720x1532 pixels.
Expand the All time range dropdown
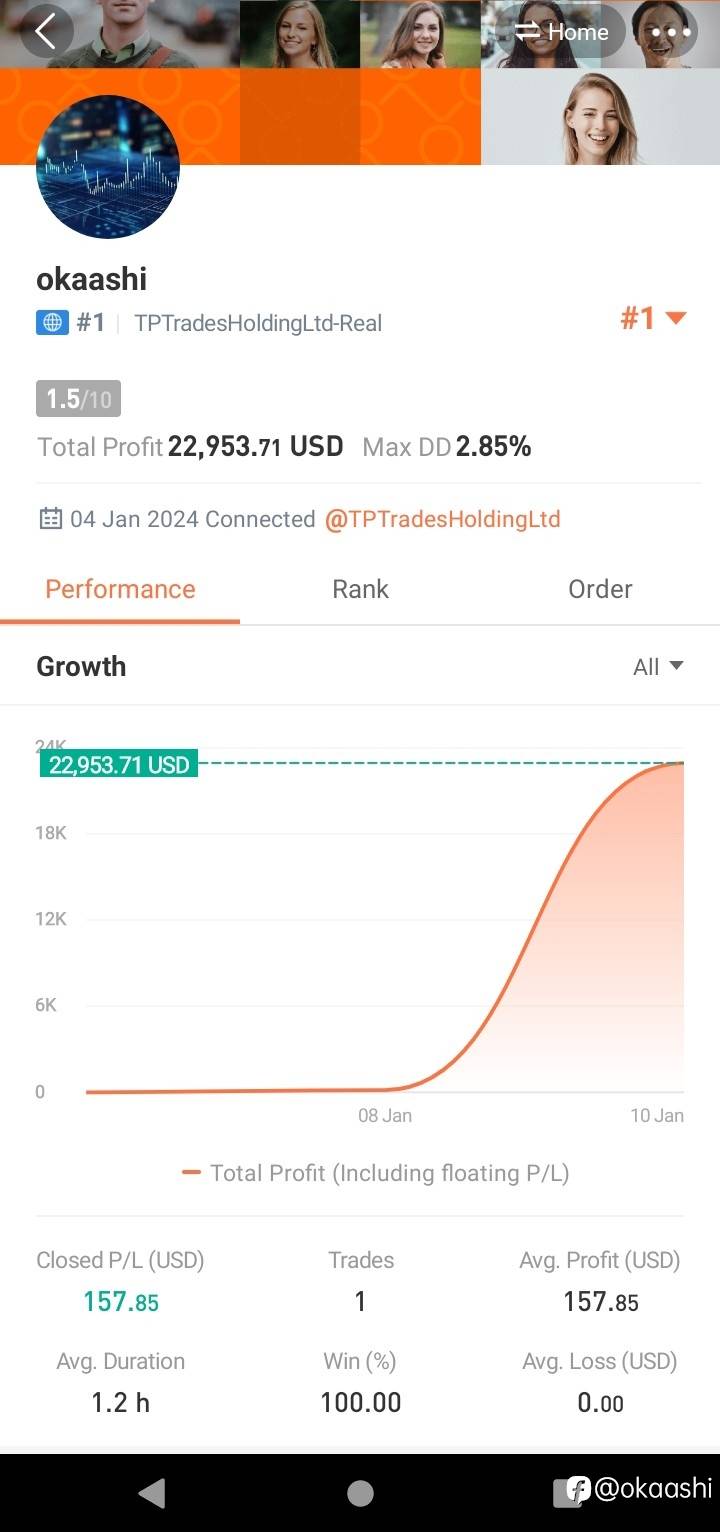(x=657, y=667)
